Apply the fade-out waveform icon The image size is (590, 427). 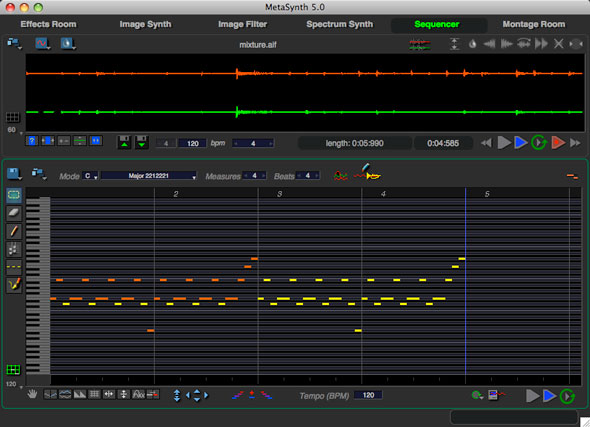(x=506, y=44)
